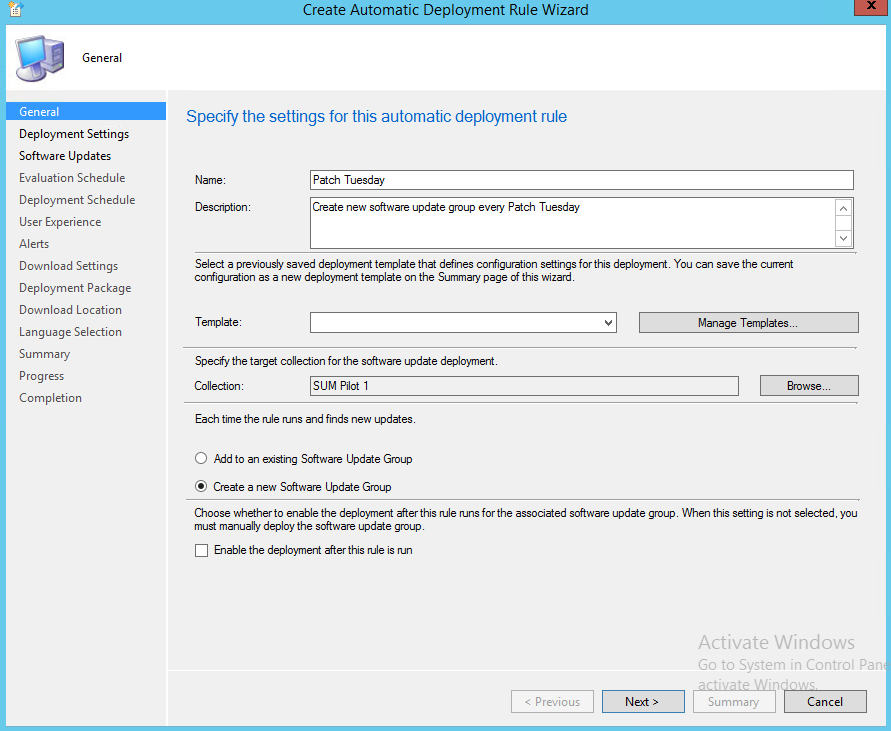Browse for a target collection

click(808, 386)
